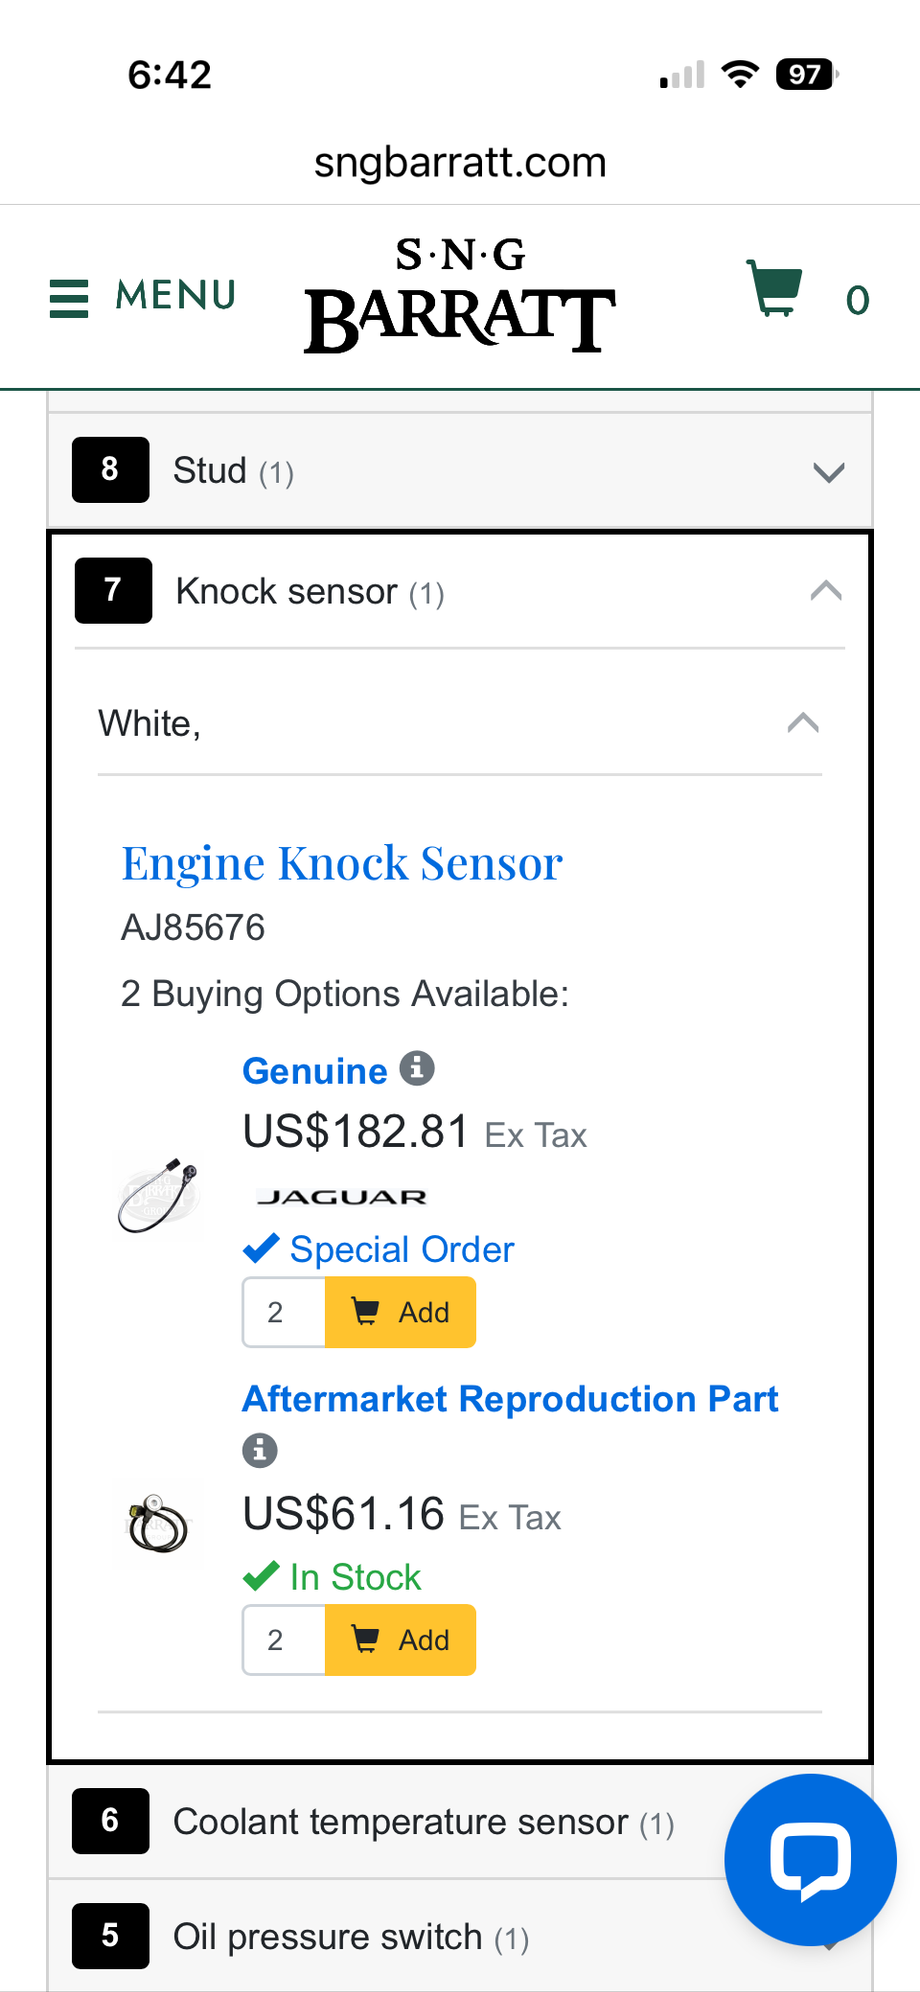Open the live chat bubble
The height and width of the screenshot is (1992, 920).
[810, 1860]
